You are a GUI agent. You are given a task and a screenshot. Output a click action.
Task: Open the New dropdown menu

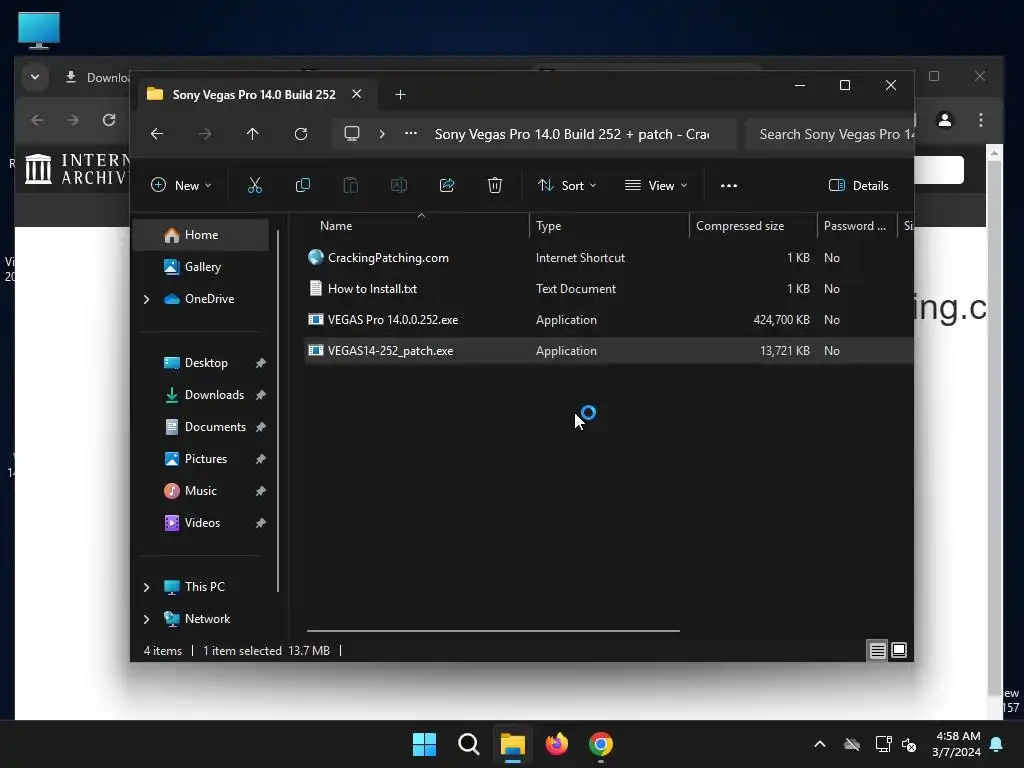point(181,185)
